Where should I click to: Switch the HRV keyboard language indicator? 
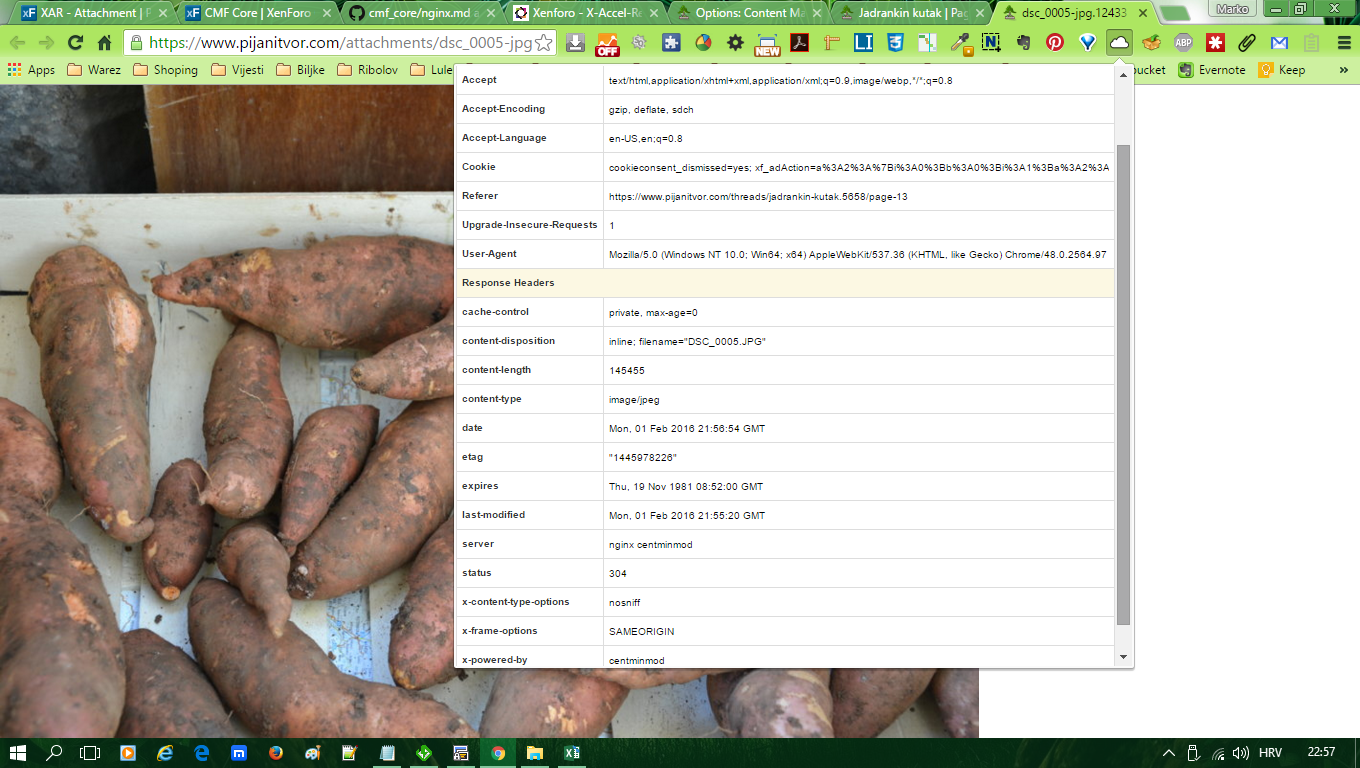coord(1270,753)
